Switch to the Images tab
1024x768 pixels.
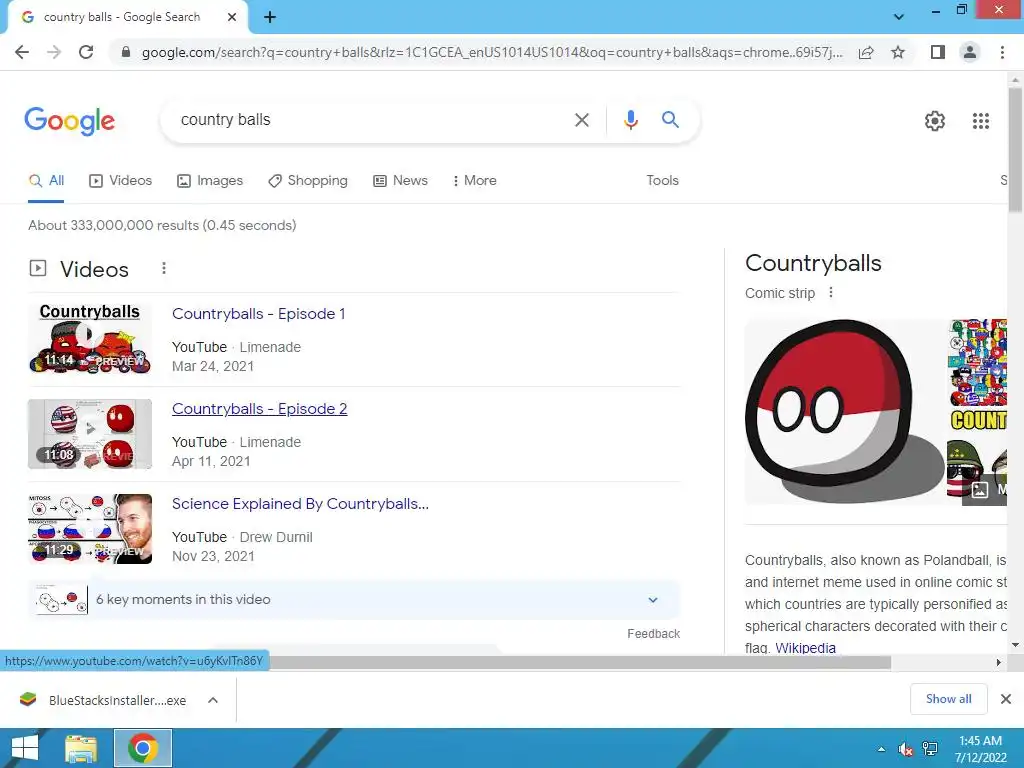coord(210,181)
